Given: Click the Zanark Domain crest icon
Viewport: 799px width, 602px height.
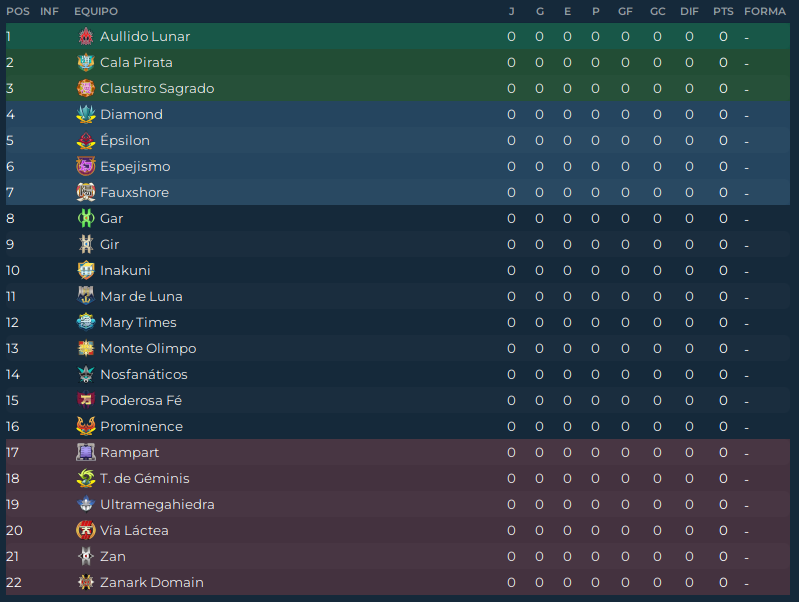Looking at the screenshot, I should click(x=86, y=583).
